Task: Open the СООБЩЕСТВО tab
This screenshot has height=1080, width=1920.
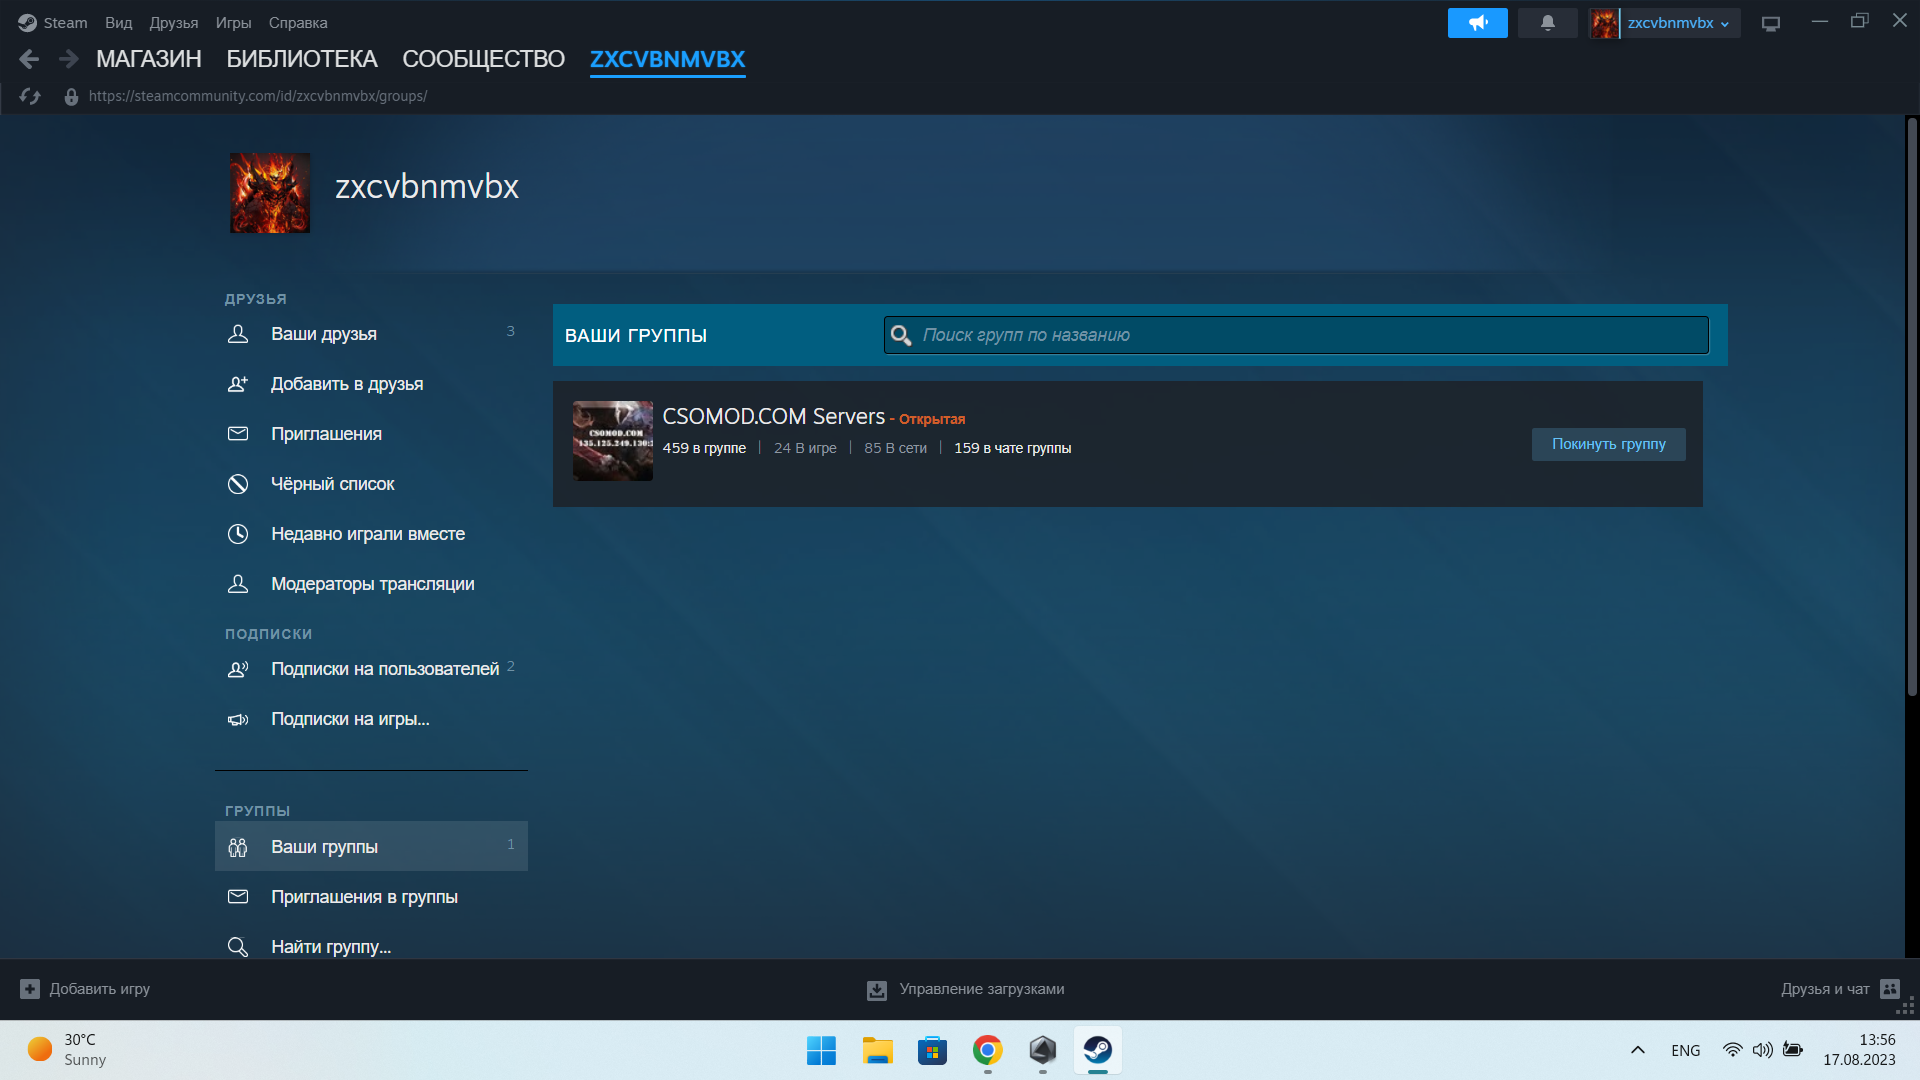Action: tap(483, 59)
